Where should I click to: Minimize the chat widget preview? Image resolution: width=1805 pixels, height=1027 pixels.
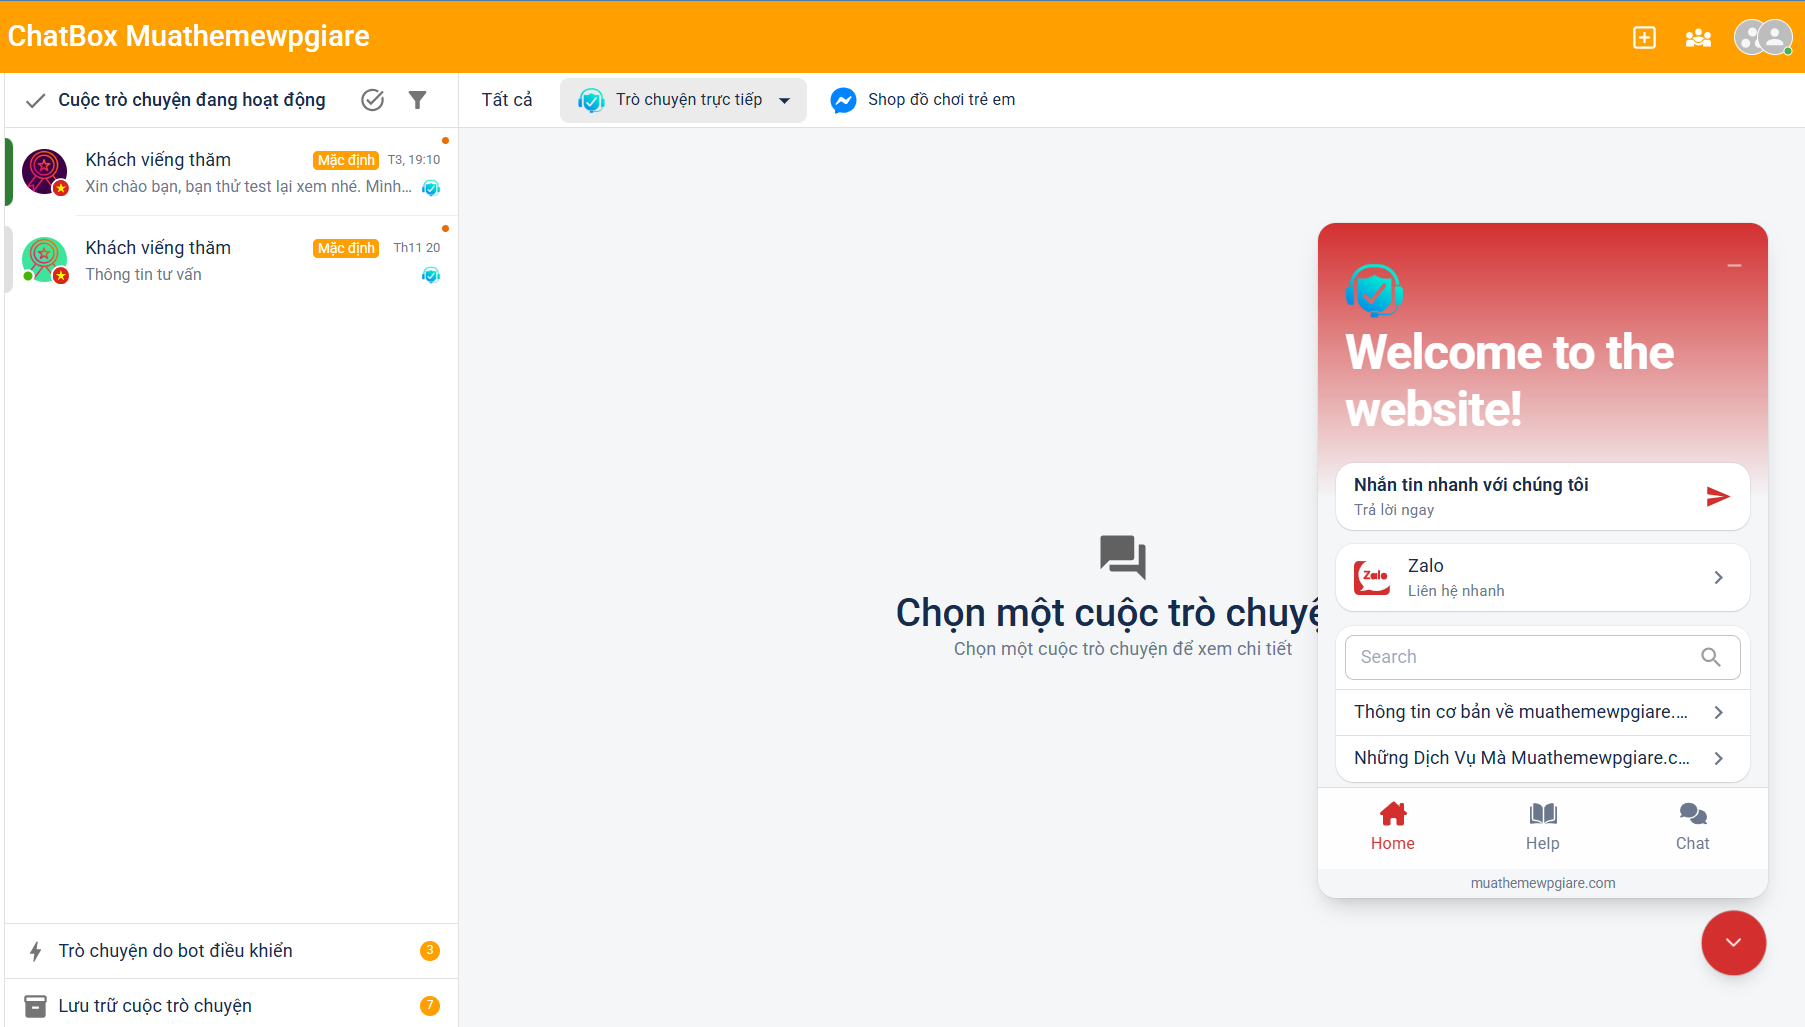1733,263
